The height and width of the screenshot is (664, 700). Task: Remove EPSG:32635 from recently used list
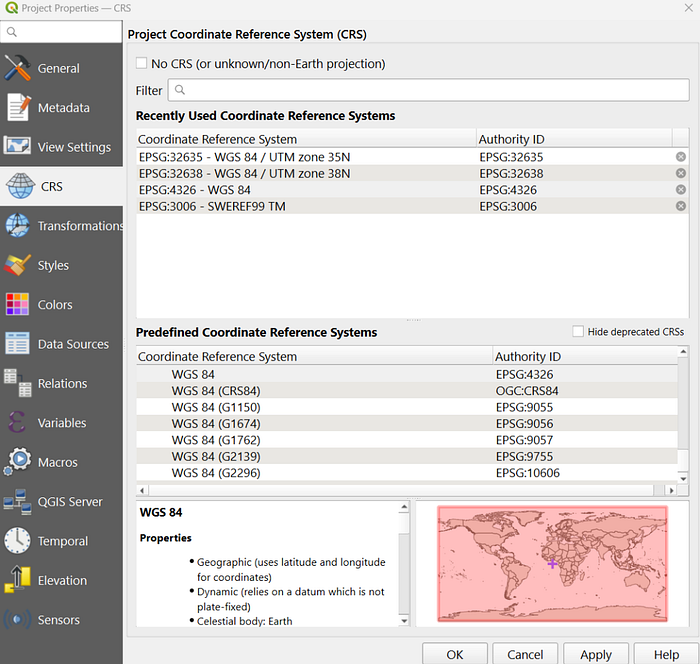click(680, 157)
